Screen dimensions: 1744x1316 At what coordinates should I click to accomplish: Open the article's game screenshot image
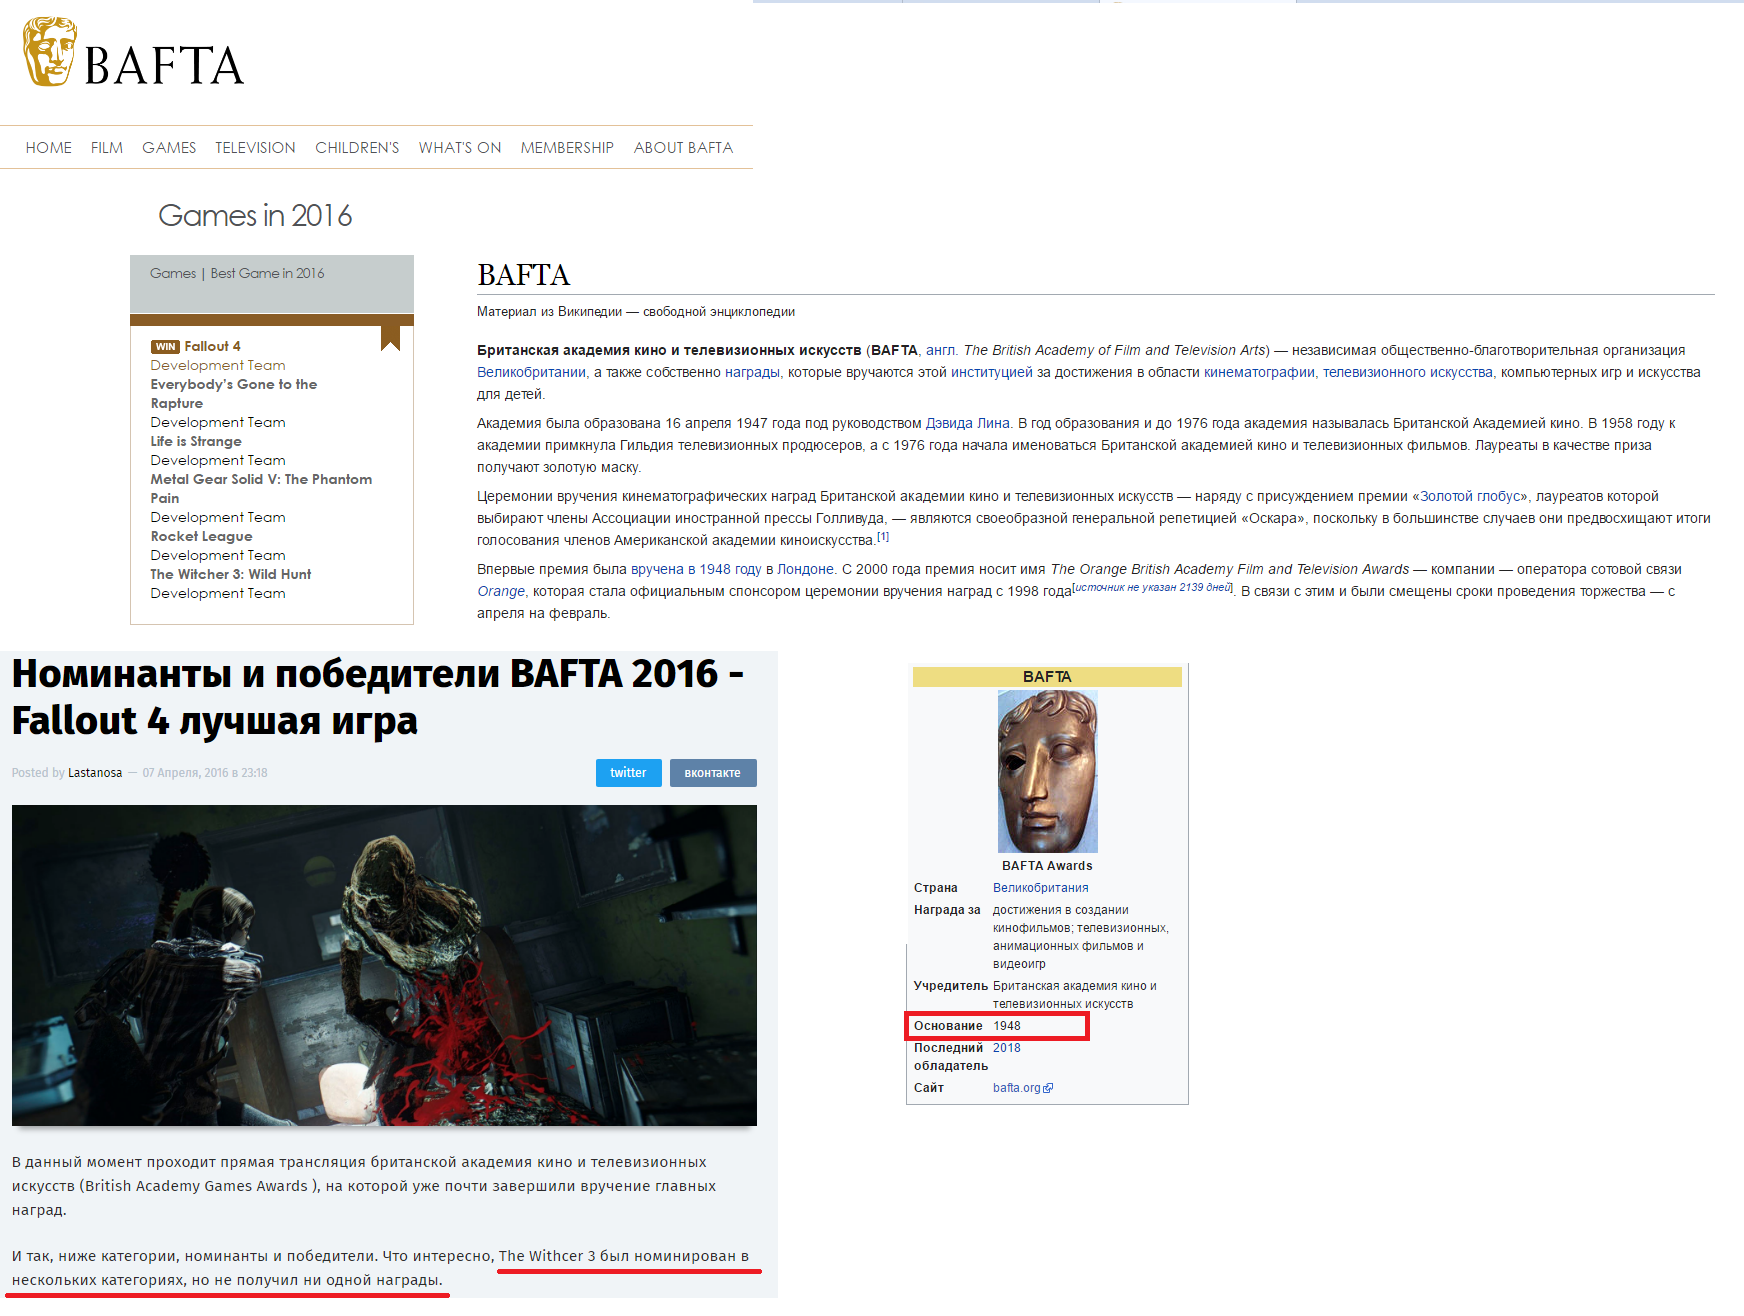pyautogui.click(x=384, y=965)
